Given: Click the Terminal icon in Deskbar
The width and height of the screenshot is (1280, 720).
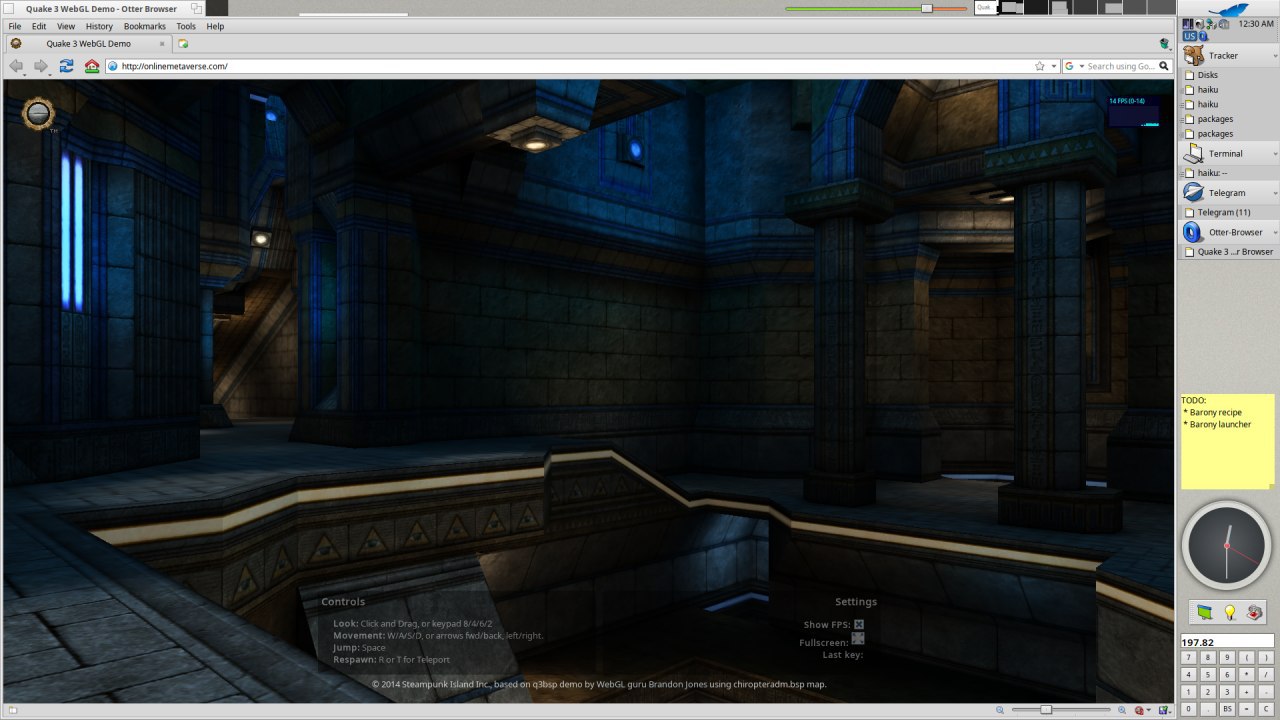Looking at the screenshot, I should 1193,154.
